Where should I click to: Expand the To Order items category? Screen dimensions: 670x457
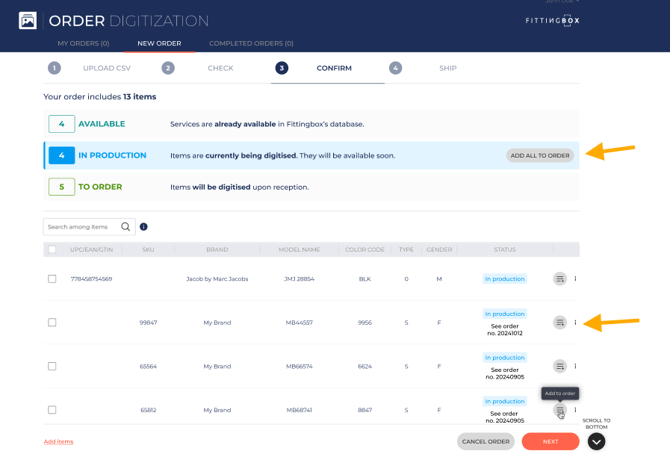(61, 187)
